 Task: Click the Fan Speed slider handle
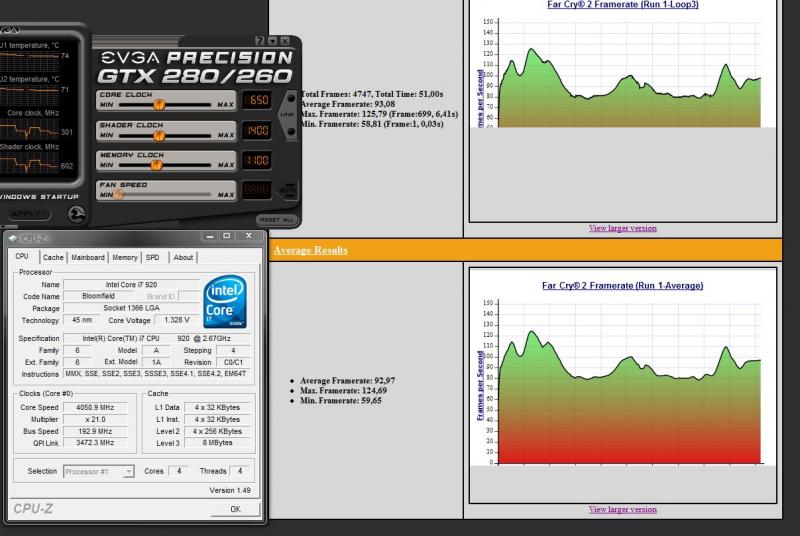(x=118, y=194)
